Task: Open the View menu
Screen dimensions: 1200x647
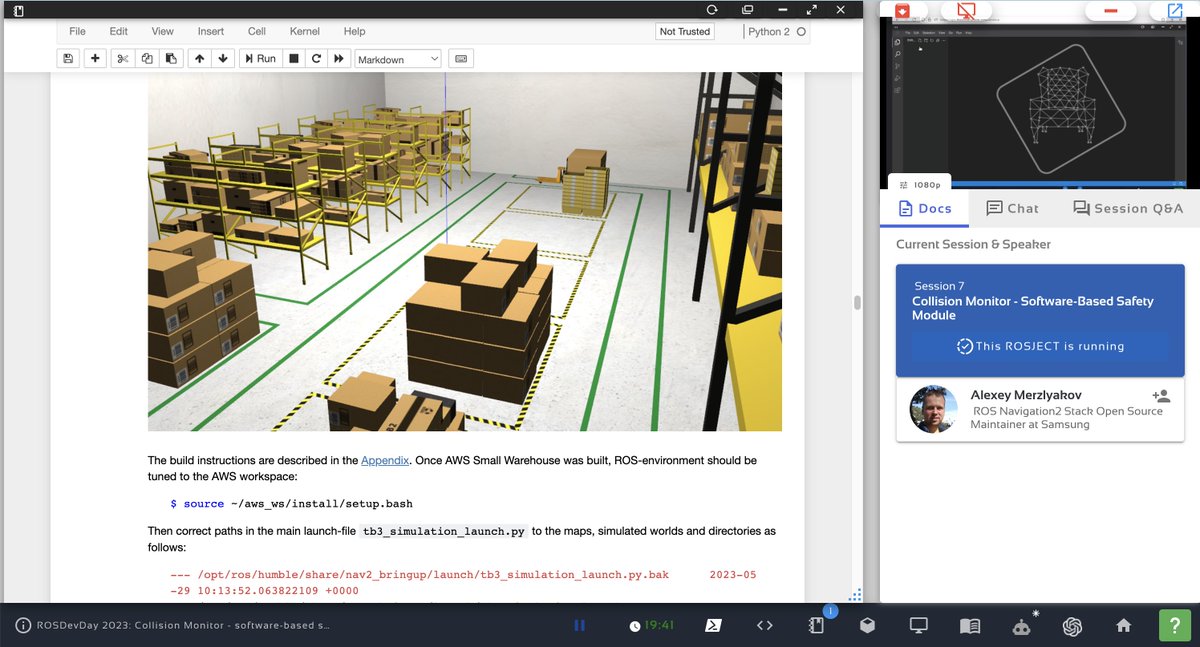Action: pyautogui.click(x=162, y=32)
